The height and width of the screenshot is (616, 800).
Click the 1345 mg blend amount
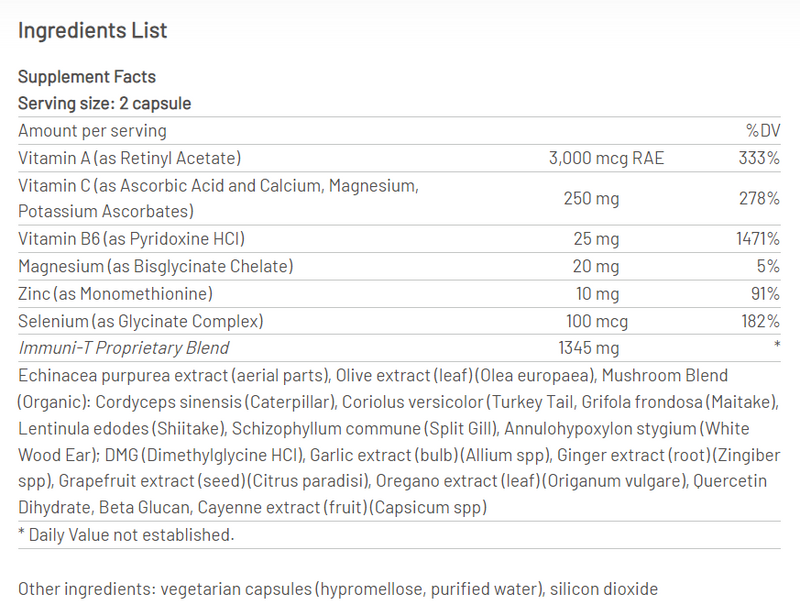click(589, 348)
